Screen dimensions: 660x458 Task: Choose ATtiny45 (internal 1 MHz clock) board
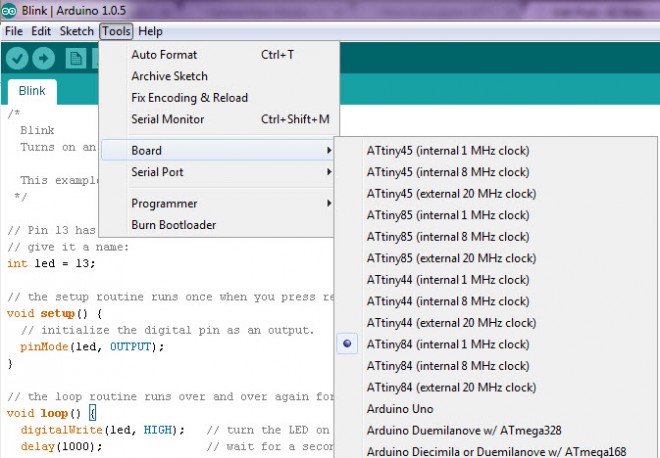448,151
